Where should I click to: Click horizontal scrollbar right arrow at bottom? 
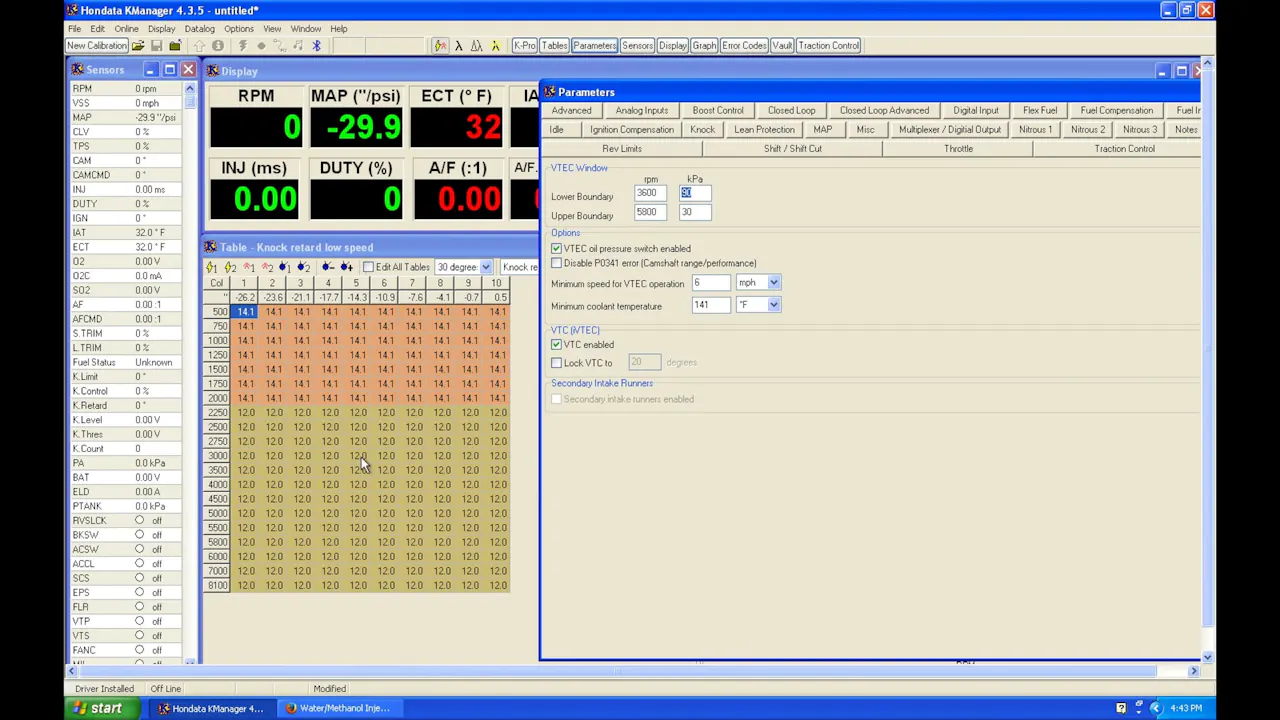pos(1193,671)
